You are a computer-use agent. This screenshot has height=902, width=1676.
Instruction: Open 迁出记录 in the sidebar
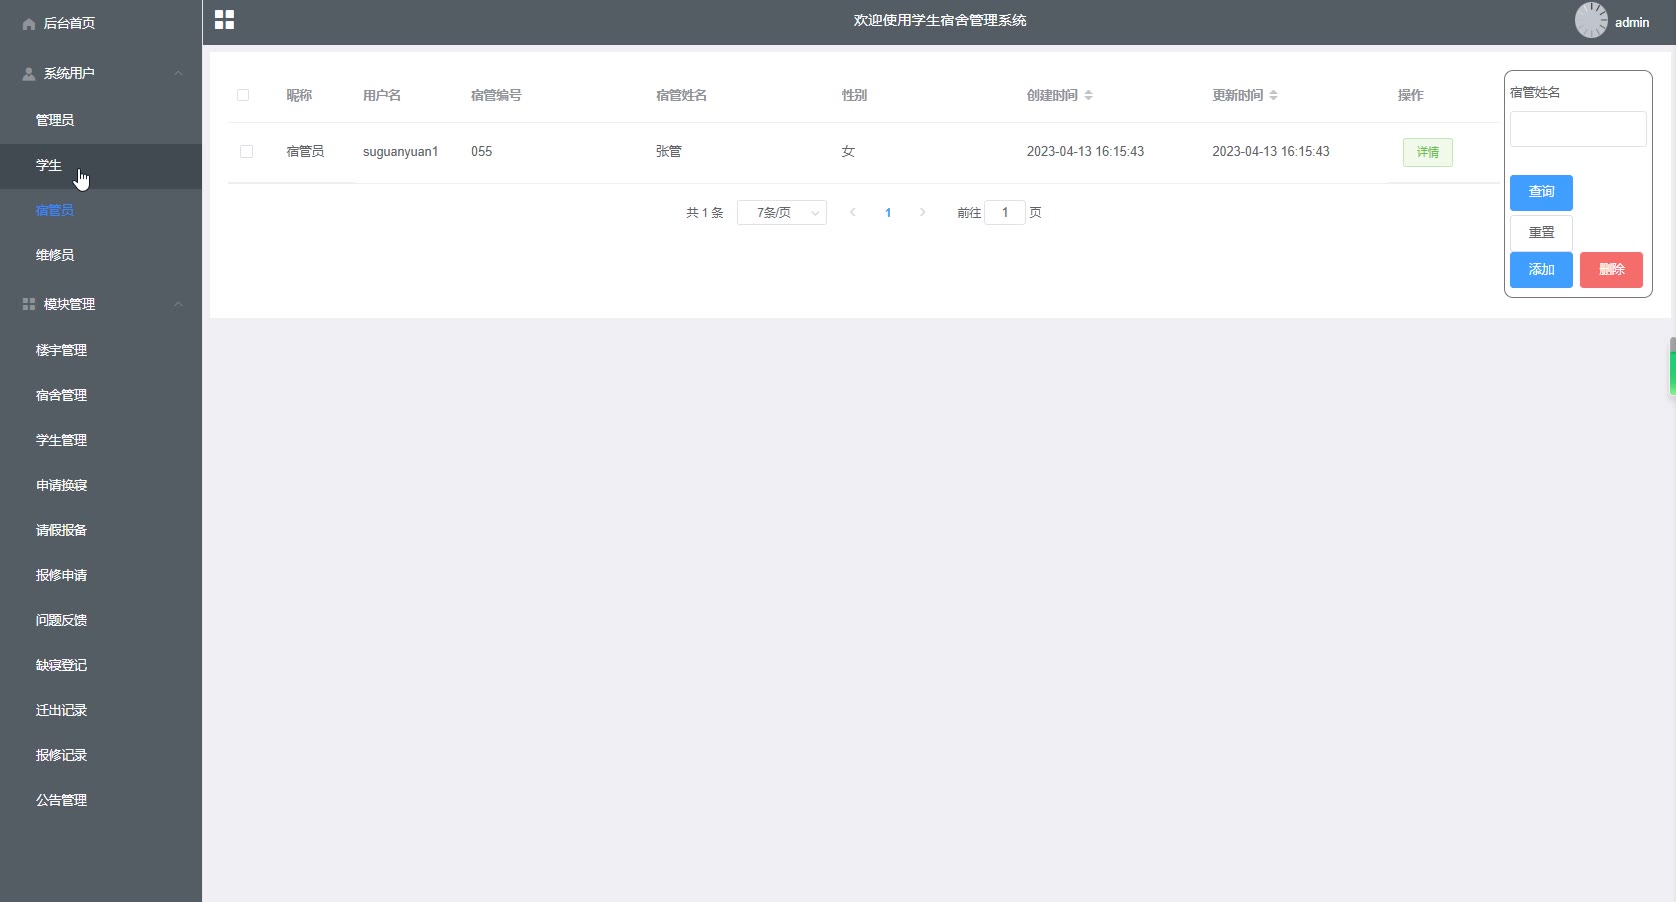point(101,710)
